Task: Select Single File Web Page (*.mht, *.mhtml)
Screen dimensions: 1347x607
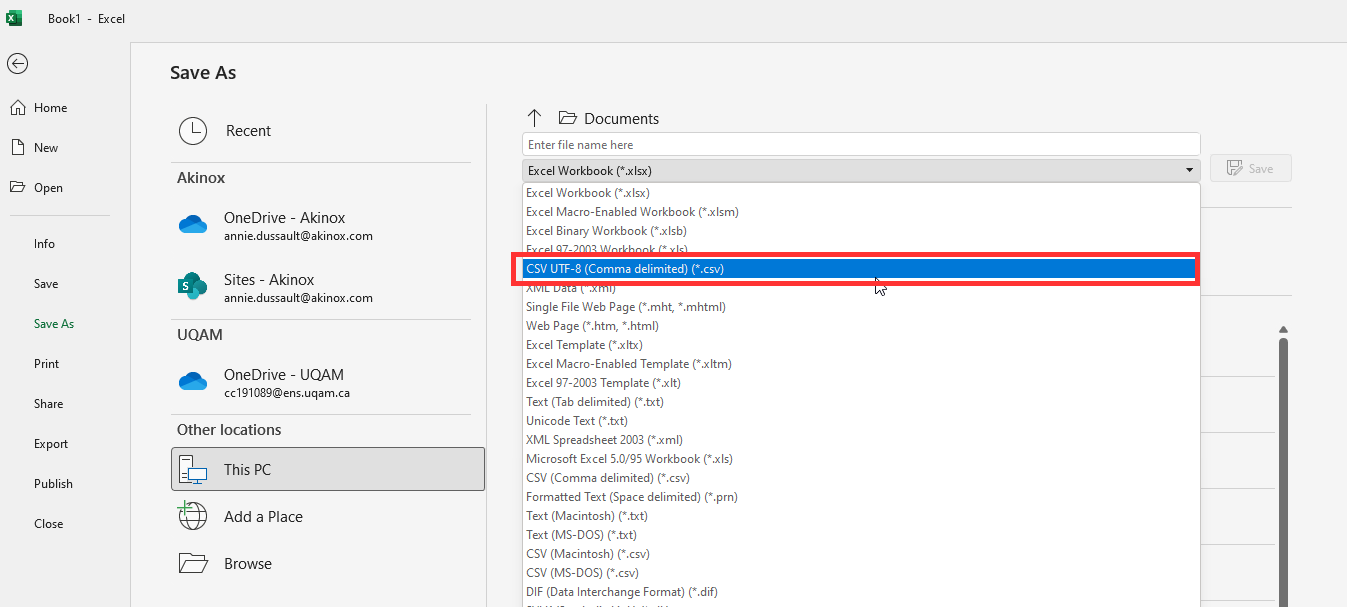Action: 861,307
